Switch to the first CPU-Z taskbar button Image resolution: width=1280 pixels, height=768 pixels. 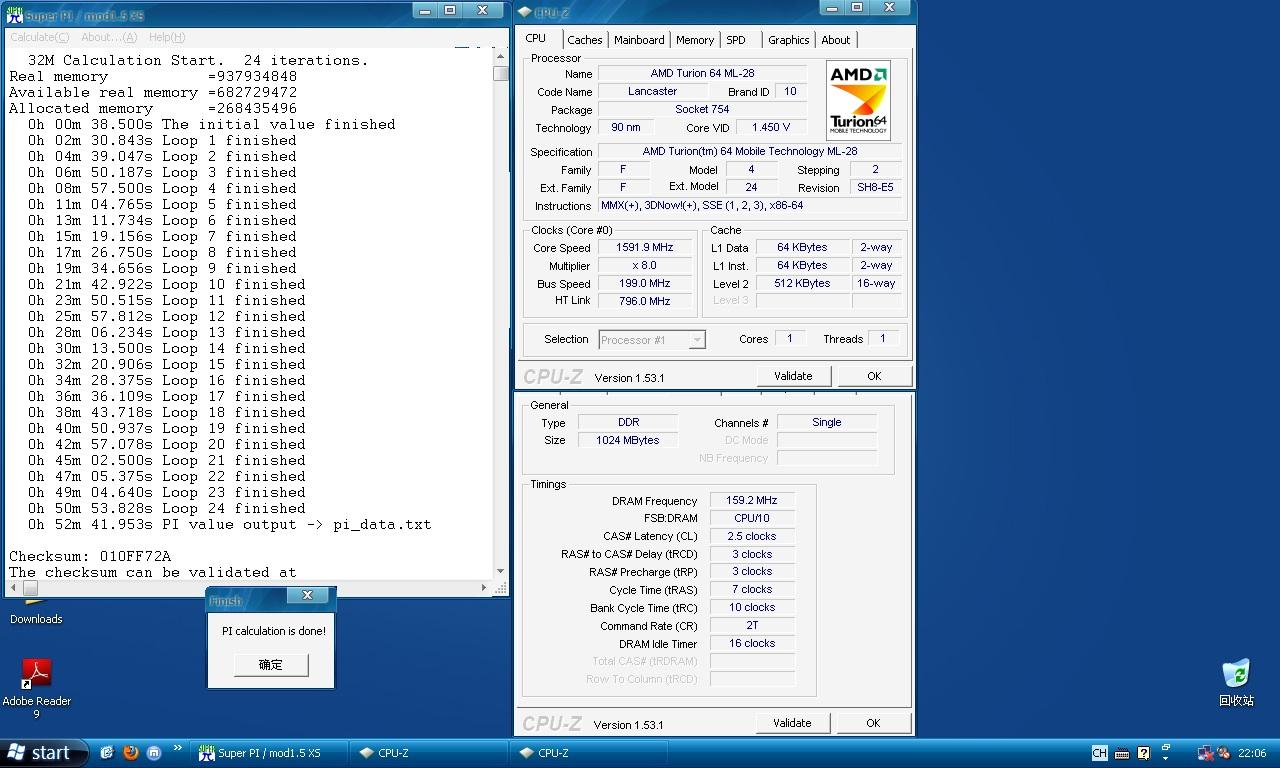[x=430, y=753]
